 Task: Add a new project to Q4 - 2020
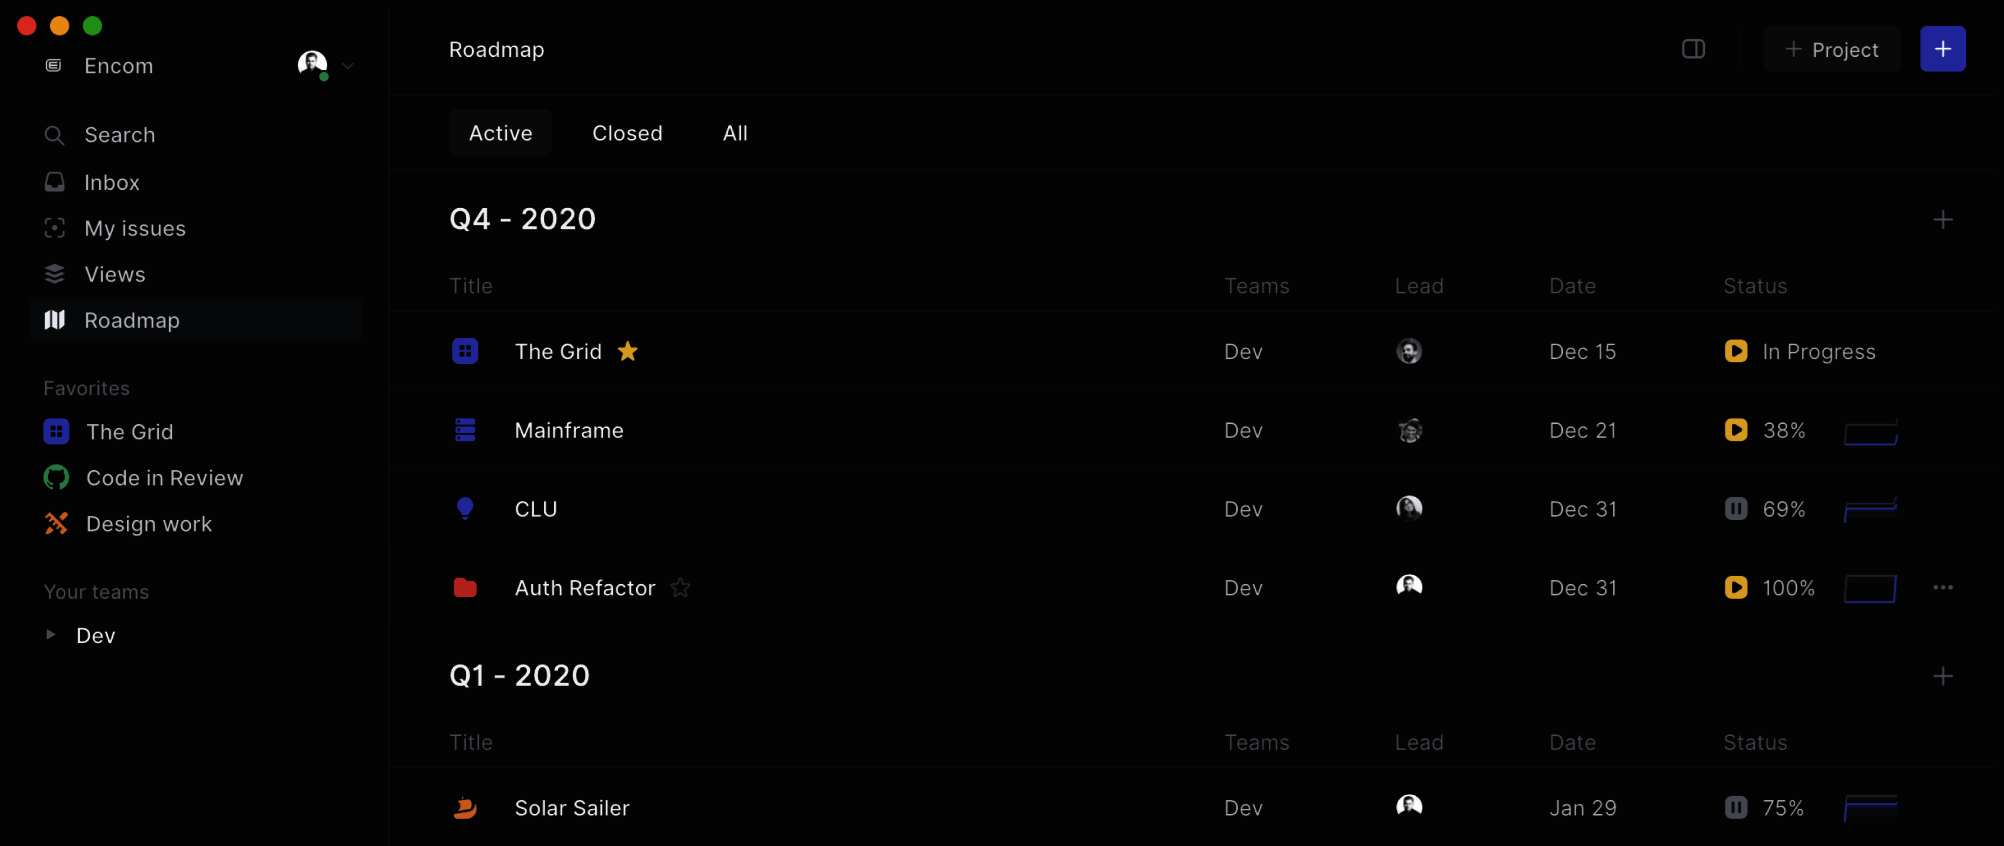1944,219
